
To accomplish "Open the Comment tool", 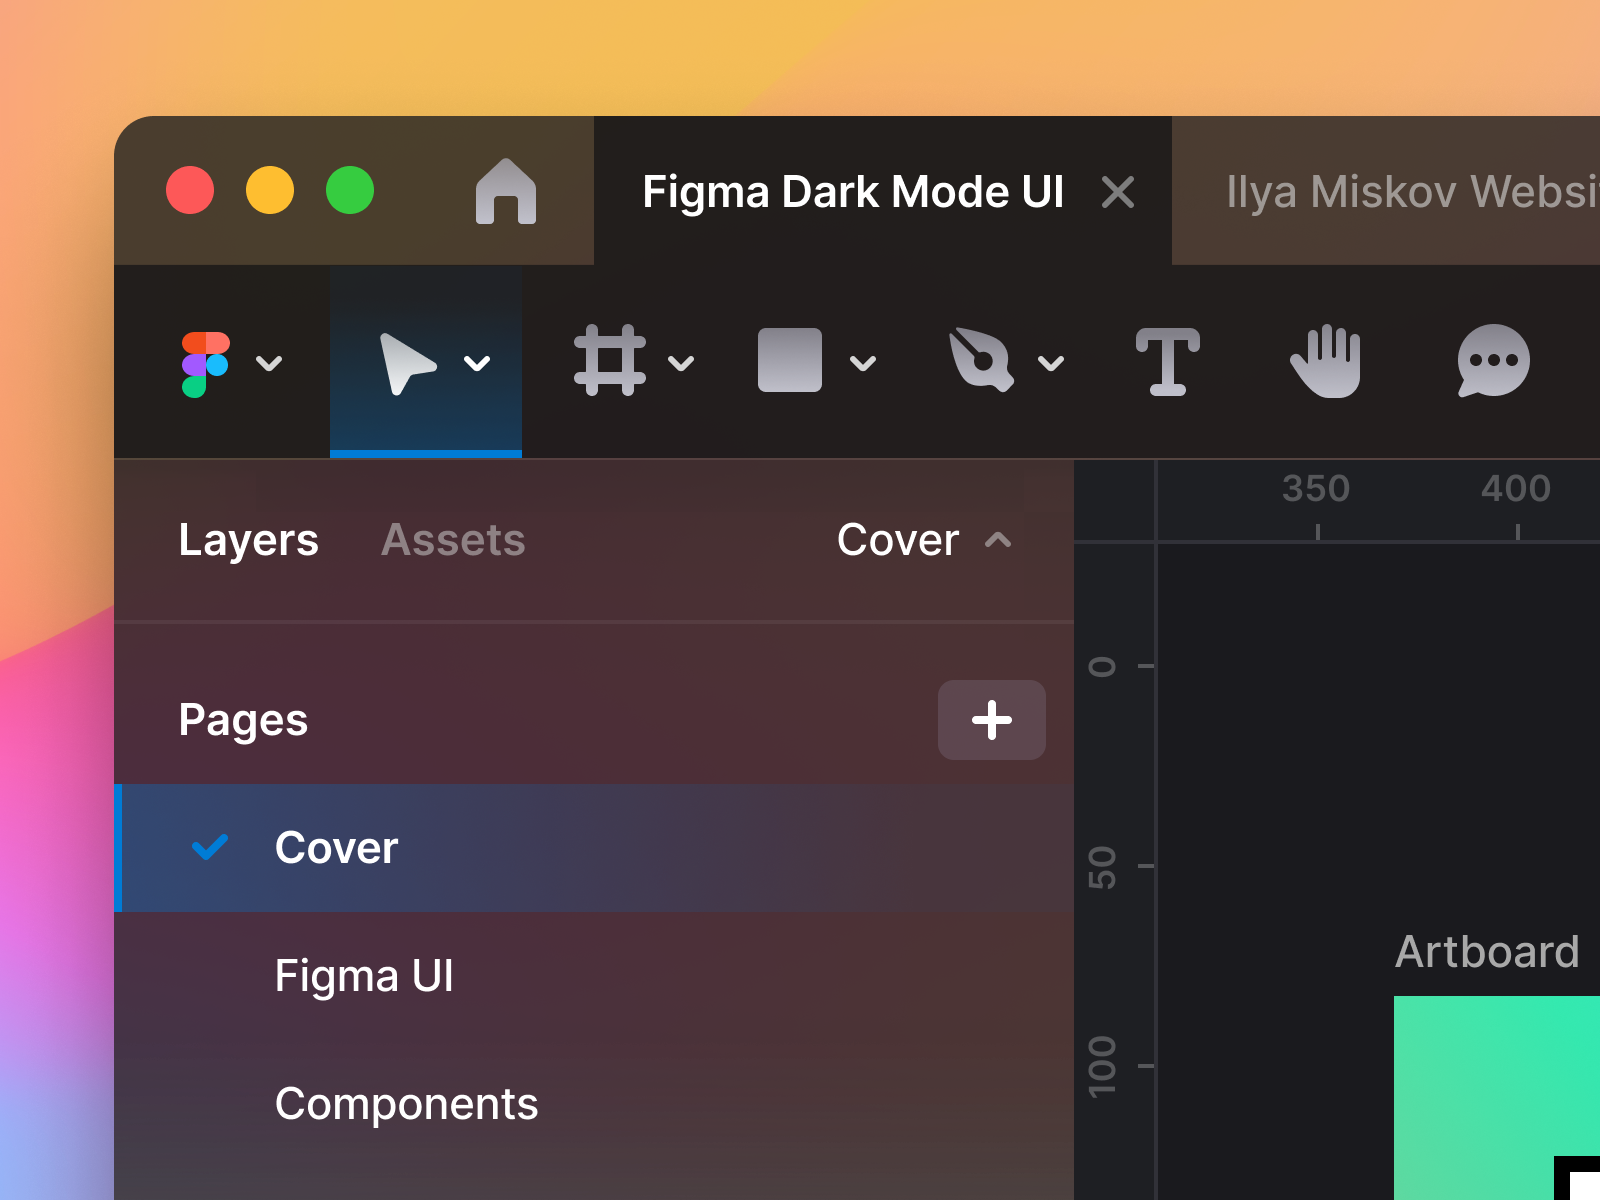I will (1492, 362).
